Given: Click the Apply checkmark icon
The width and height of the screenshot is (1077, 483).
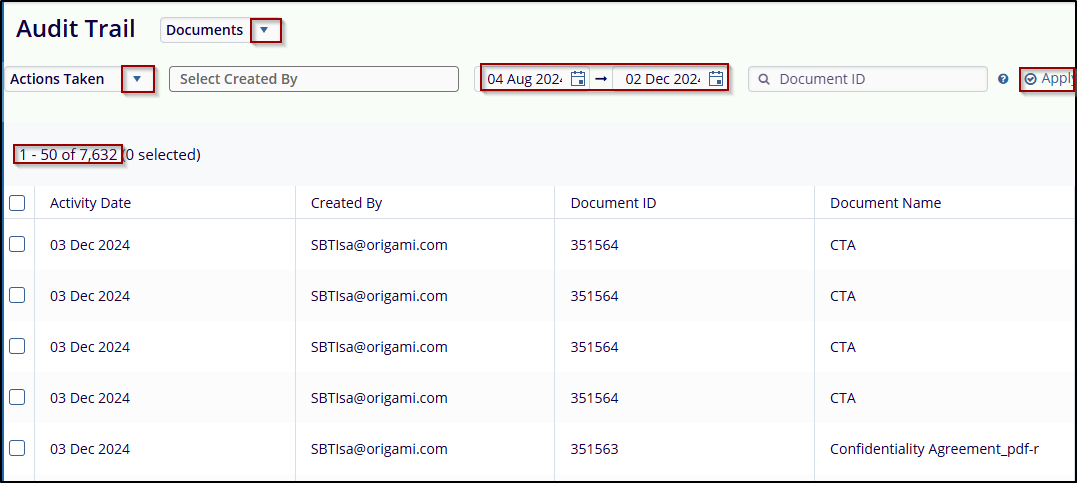Looking at the screenshot, I should (1031, 79).
